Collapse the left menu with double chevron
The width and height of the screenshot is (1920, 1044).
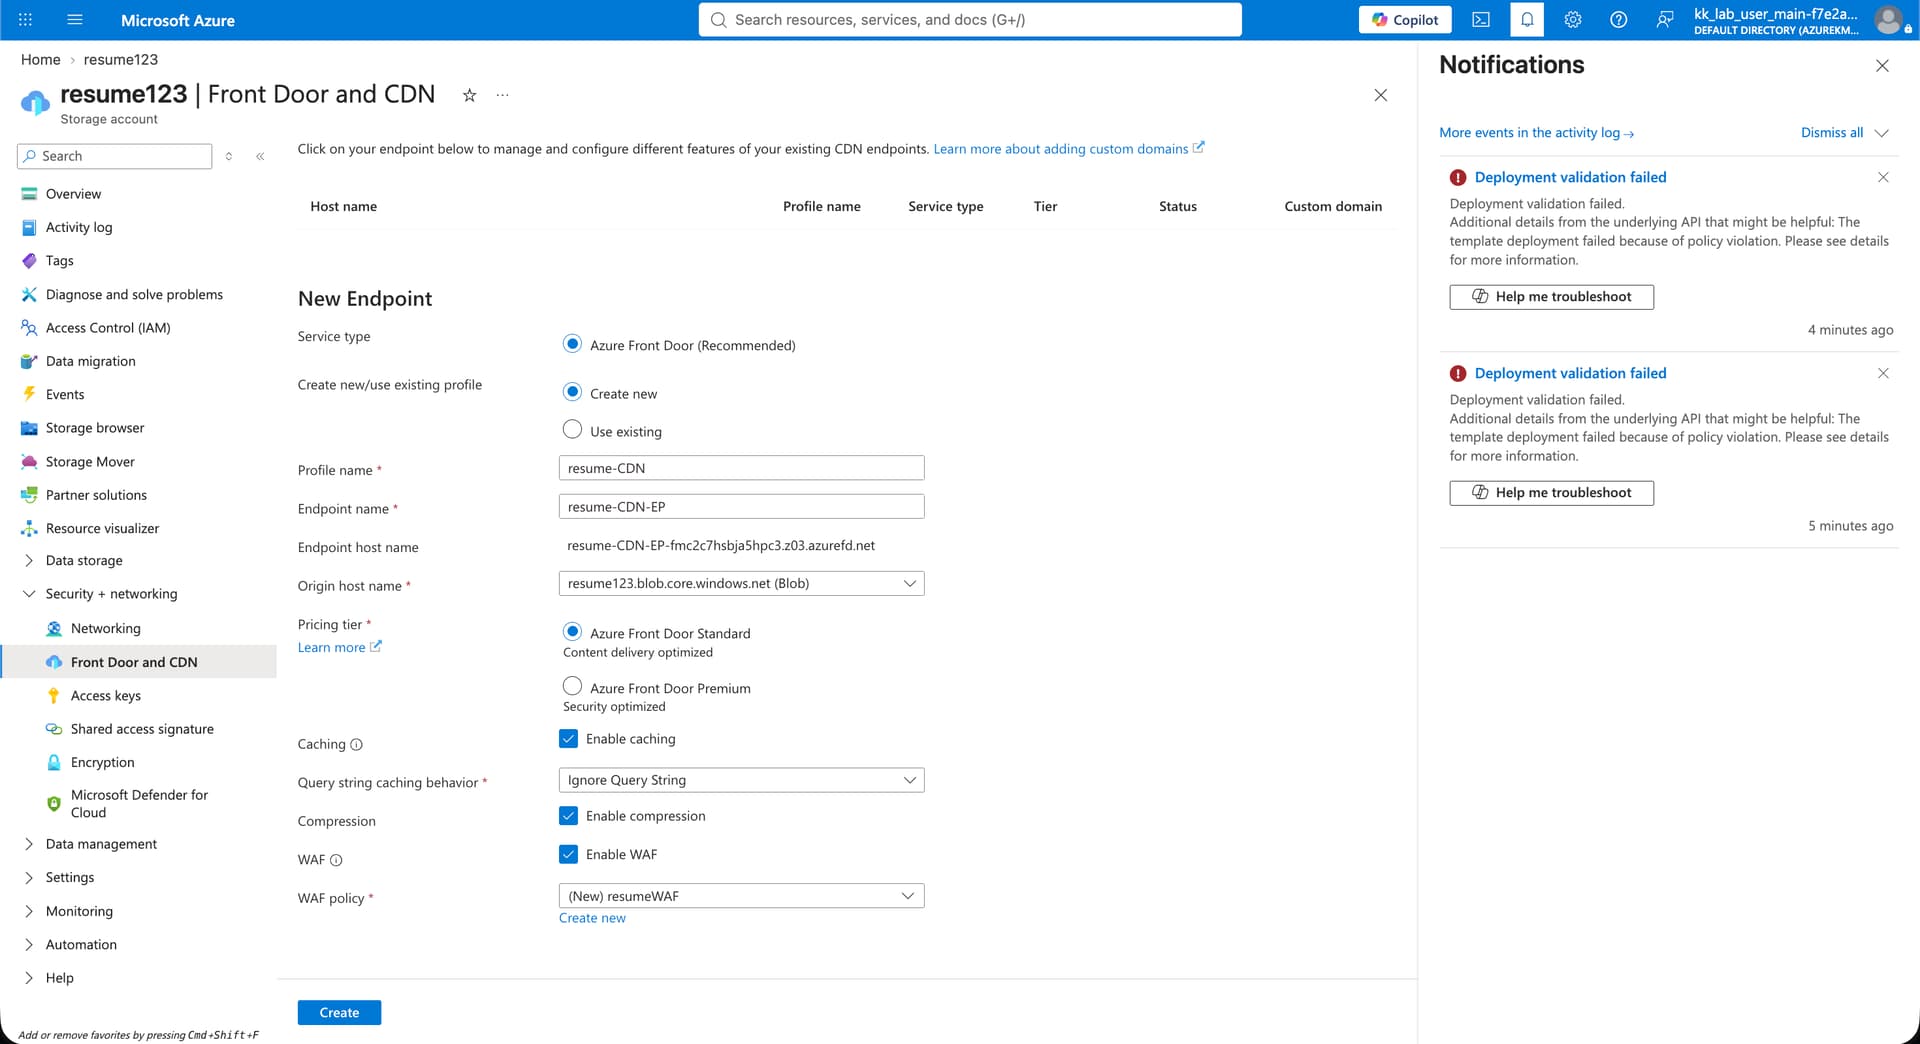tap(260, 156)
